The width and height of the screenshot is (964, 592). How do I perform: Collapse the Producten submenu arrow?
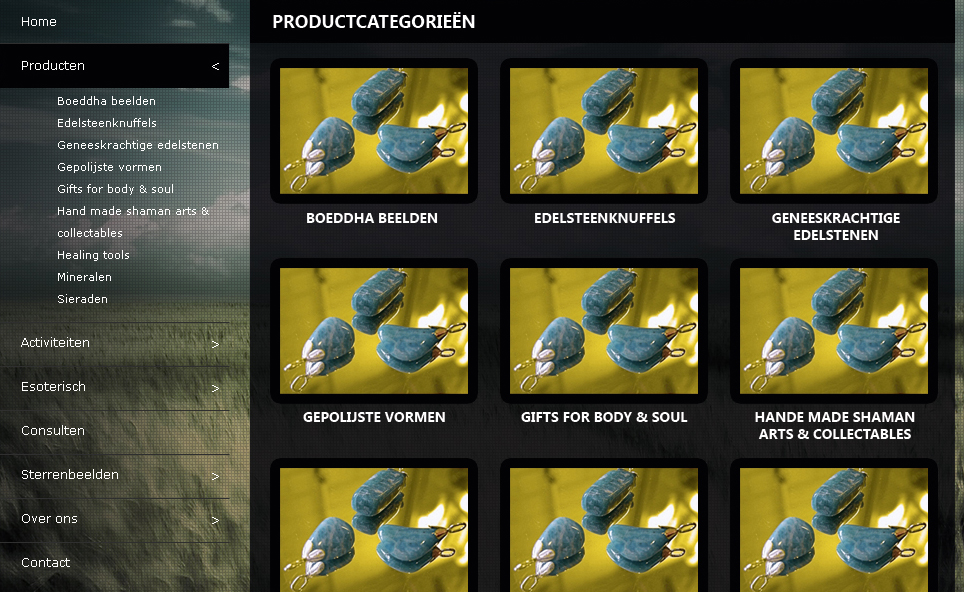point(215,66)
